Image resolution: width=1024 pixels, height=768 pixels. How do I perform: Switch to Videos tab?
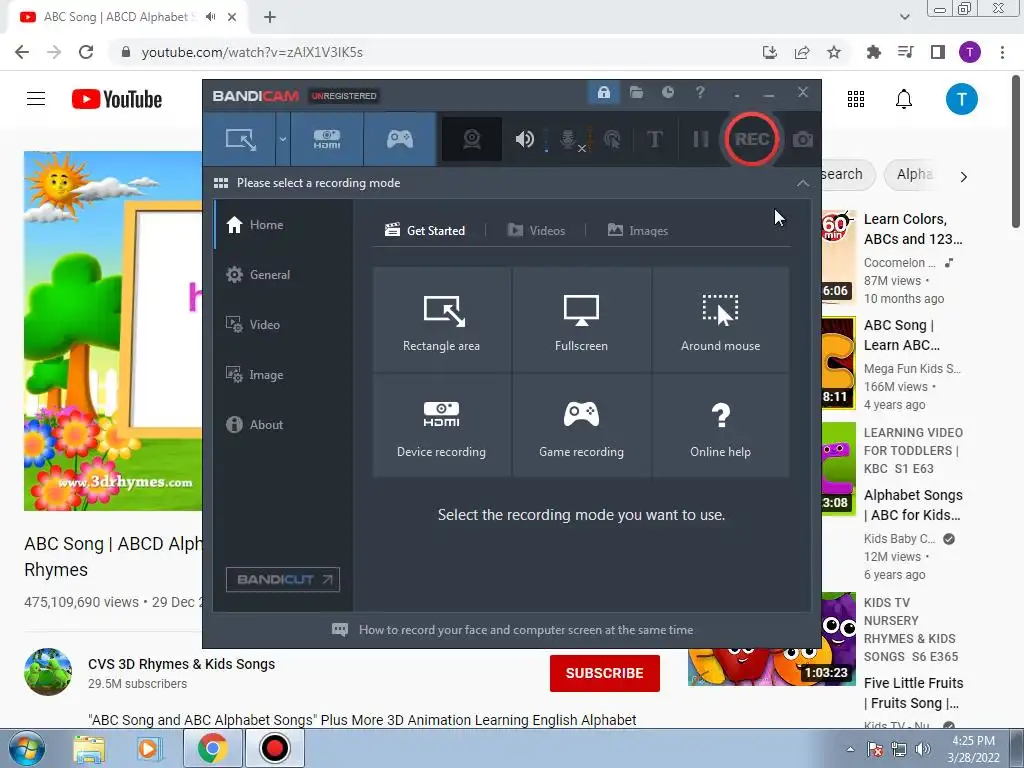click(536, 231)
